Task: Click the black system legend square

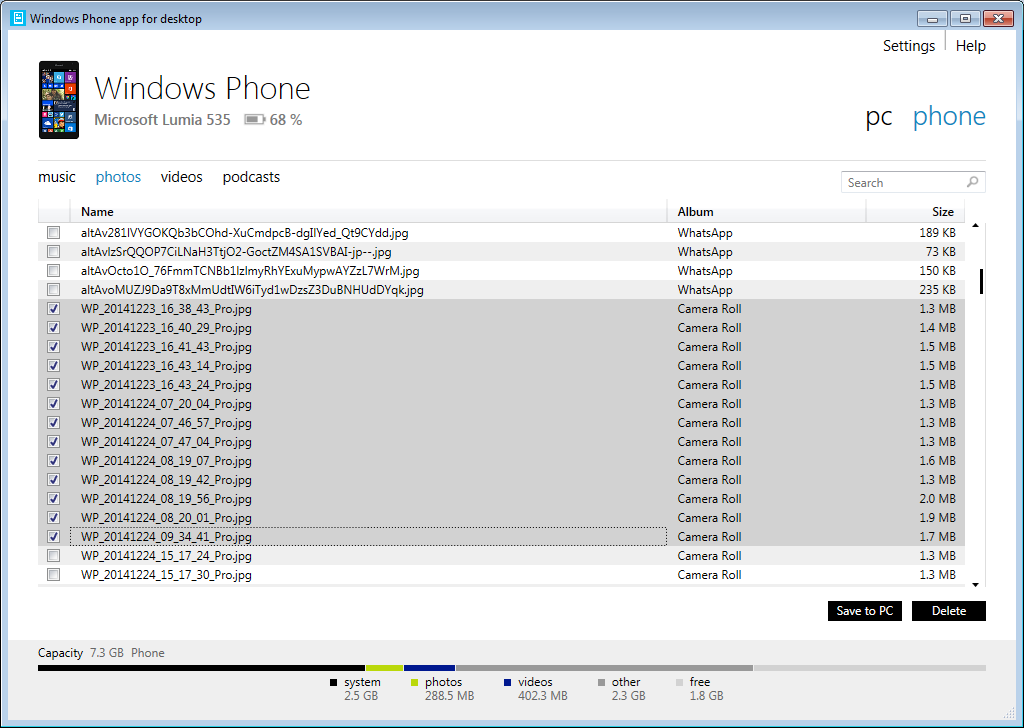Action: [x=334, y=683]
